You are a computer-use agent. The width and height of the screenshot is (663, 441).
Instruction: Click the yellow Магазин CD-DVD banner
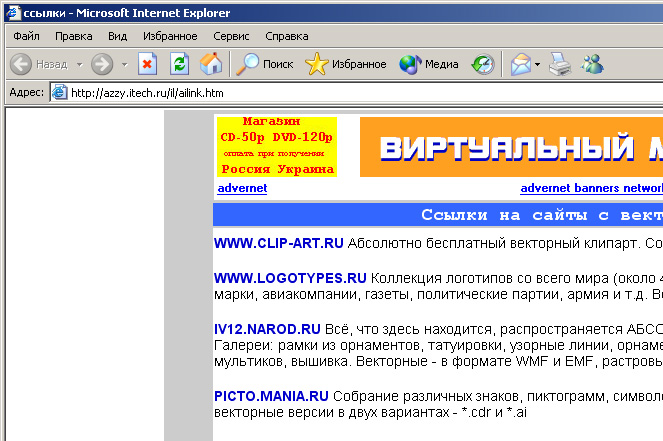(x=277, y=147)
